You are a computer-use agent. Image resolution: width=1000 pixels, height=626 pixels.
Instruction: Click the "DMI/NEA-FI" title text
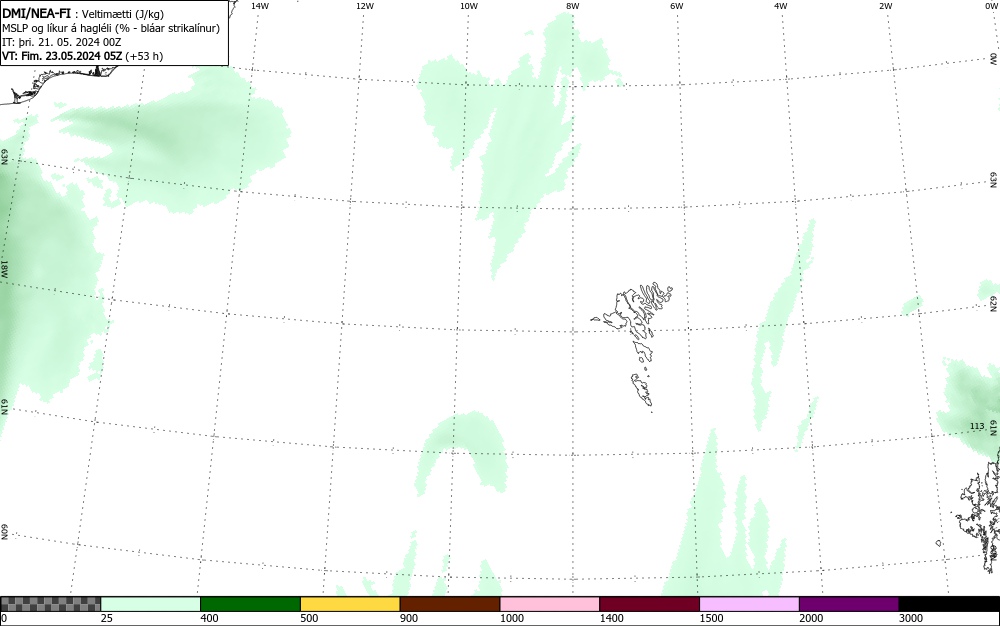point(36,12)
